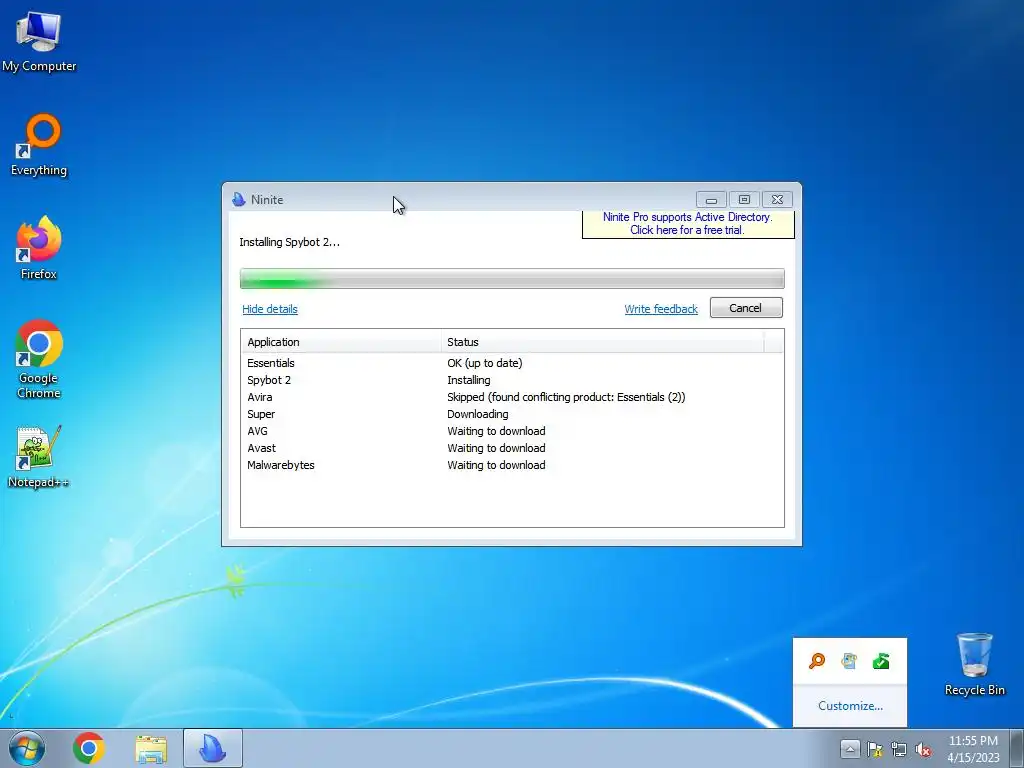Select Avira row in the list
The image size is (1024, 768).
pos(512,397)
